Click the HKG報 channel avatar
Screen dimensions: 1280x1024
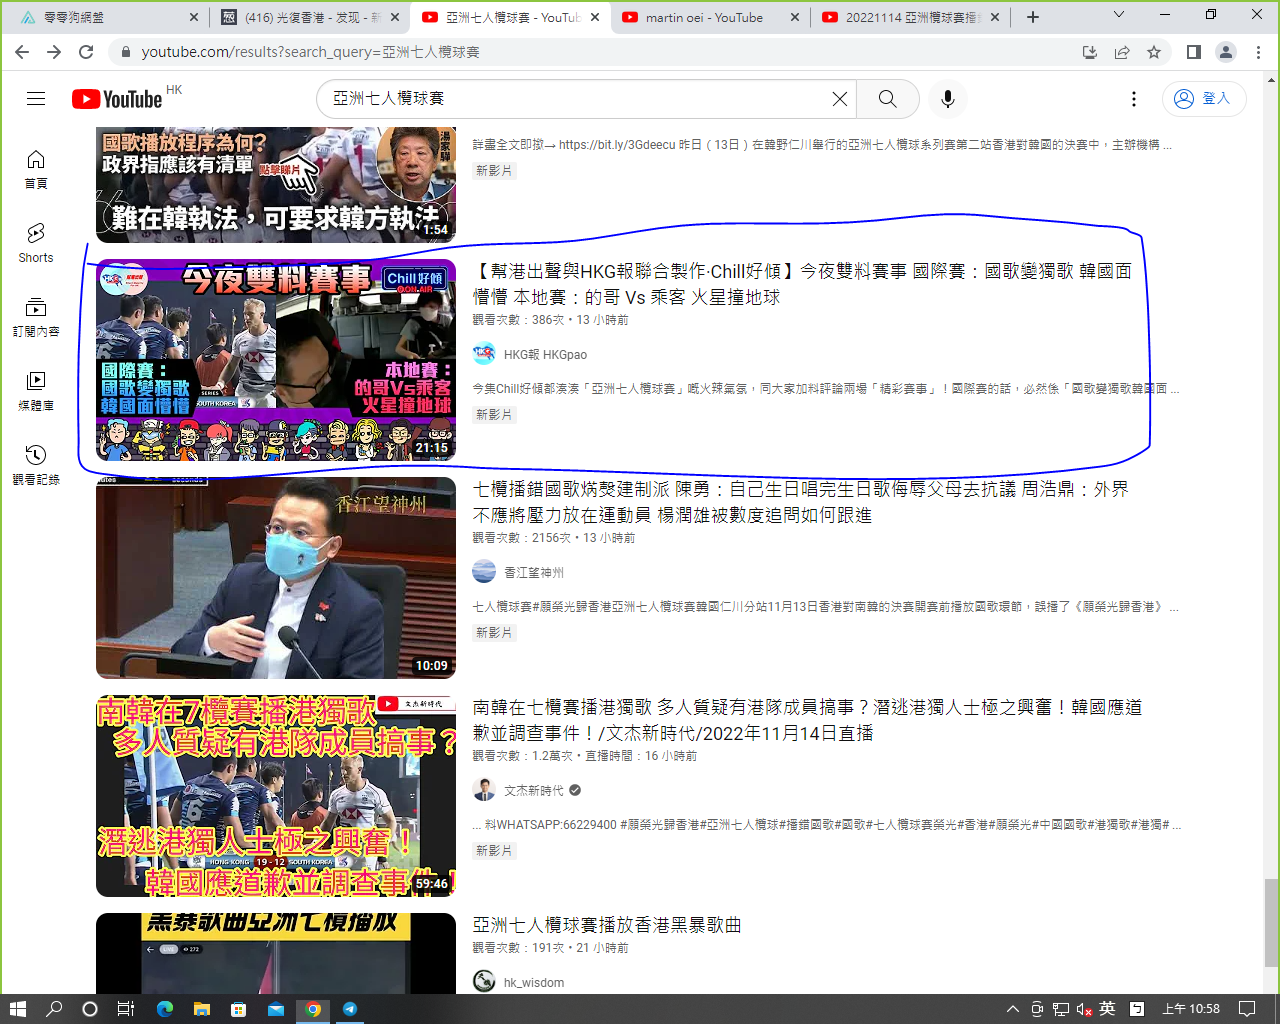tap(484, 354)
